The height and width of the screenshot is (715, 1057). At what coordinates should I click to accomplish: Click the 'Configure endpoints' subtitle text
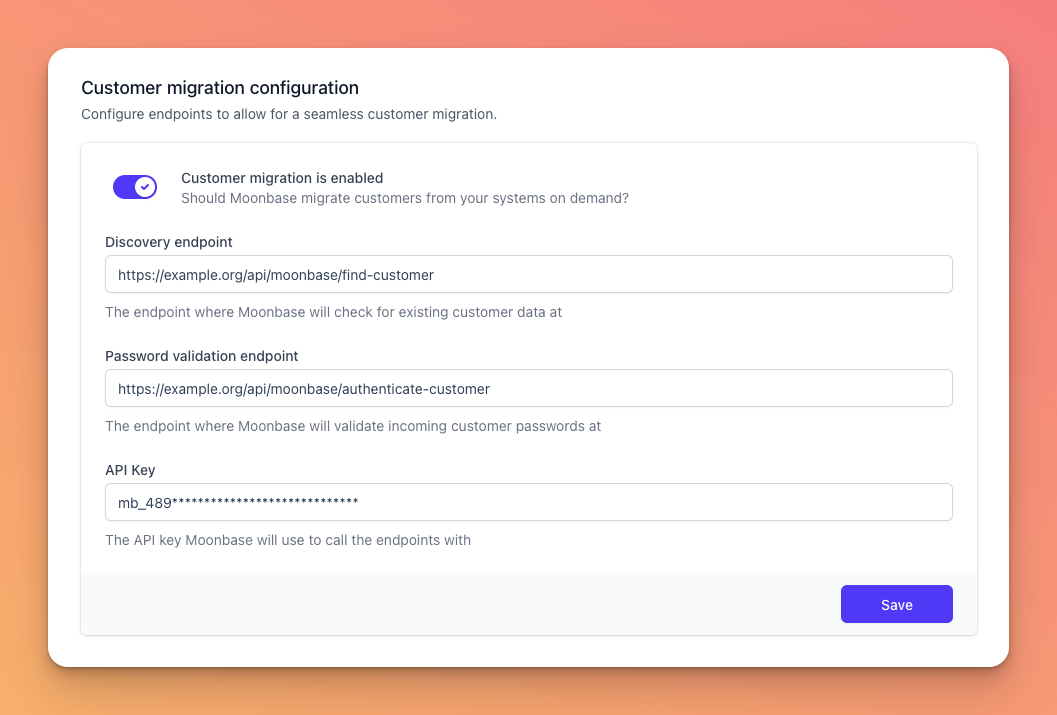pyautogui.click(x=289, y=114)
